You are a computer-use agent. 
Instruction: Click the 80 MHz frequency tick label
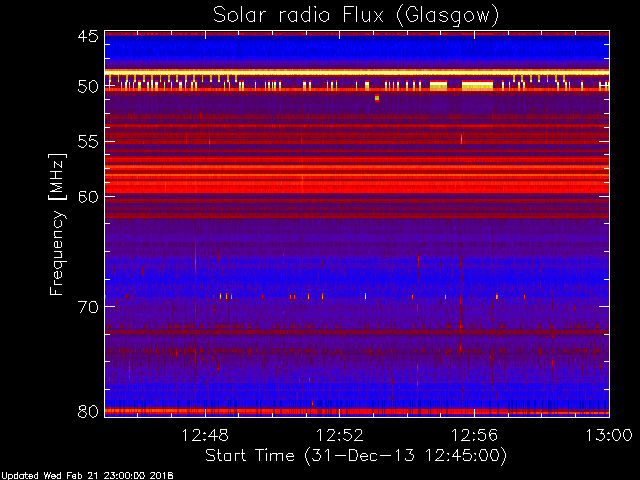pyautogui.click(x=87, y=410)
